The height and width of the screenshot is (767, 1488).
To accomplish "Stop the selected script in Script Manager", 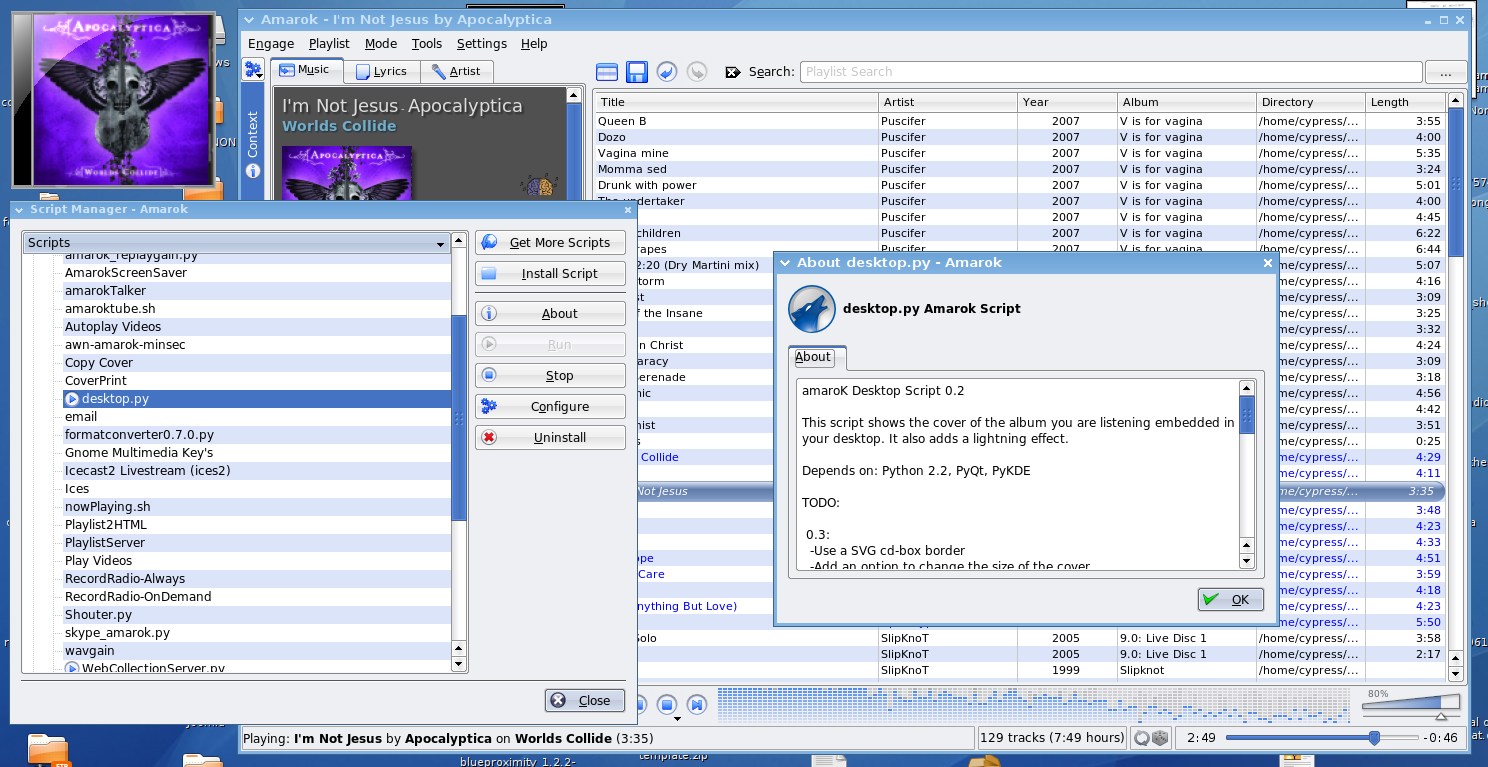I will 550,376.
